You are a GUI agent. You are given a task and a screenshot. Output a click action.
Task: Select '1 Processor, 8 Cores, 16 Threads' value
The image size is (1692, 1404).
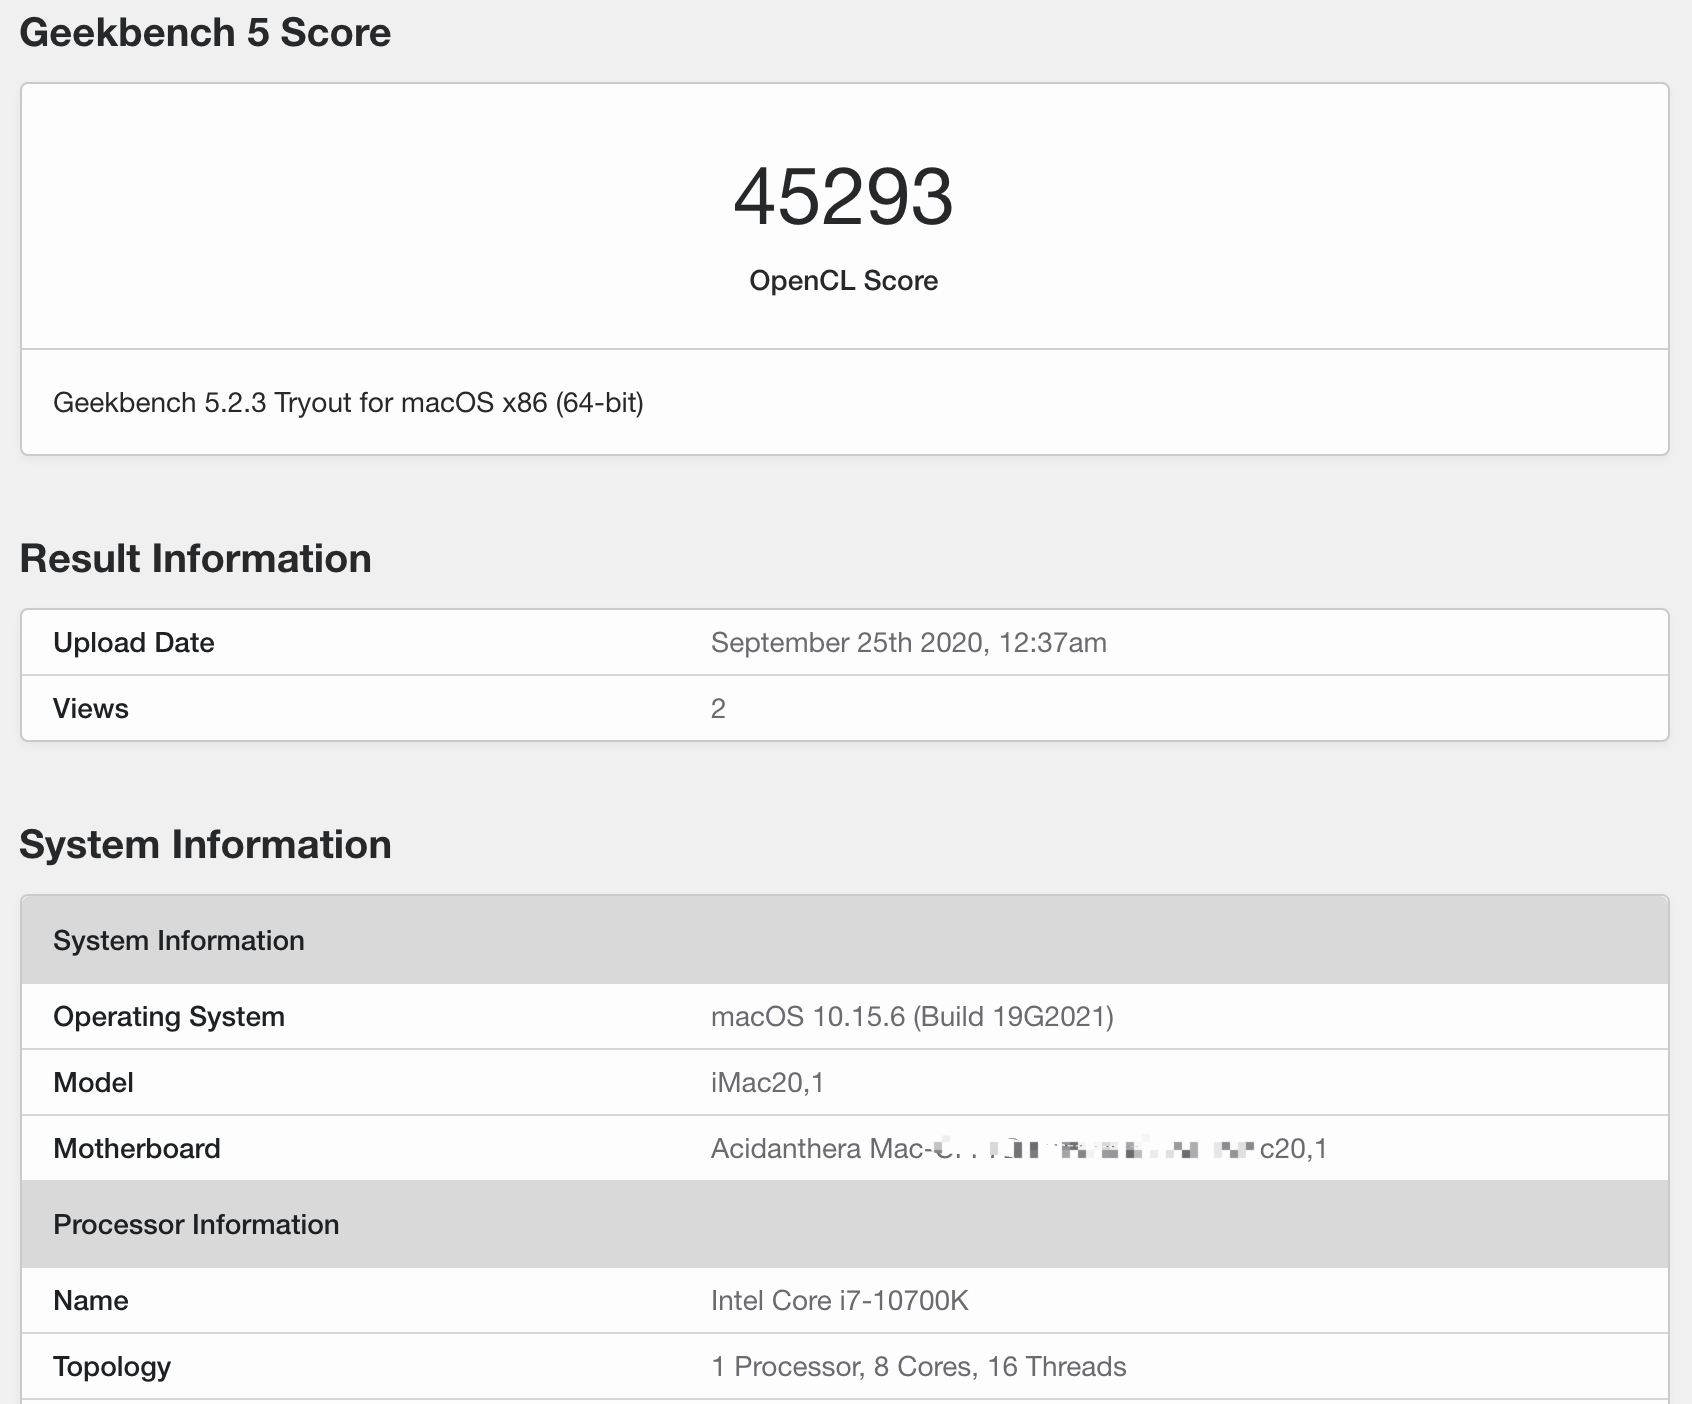(919, 1367)
